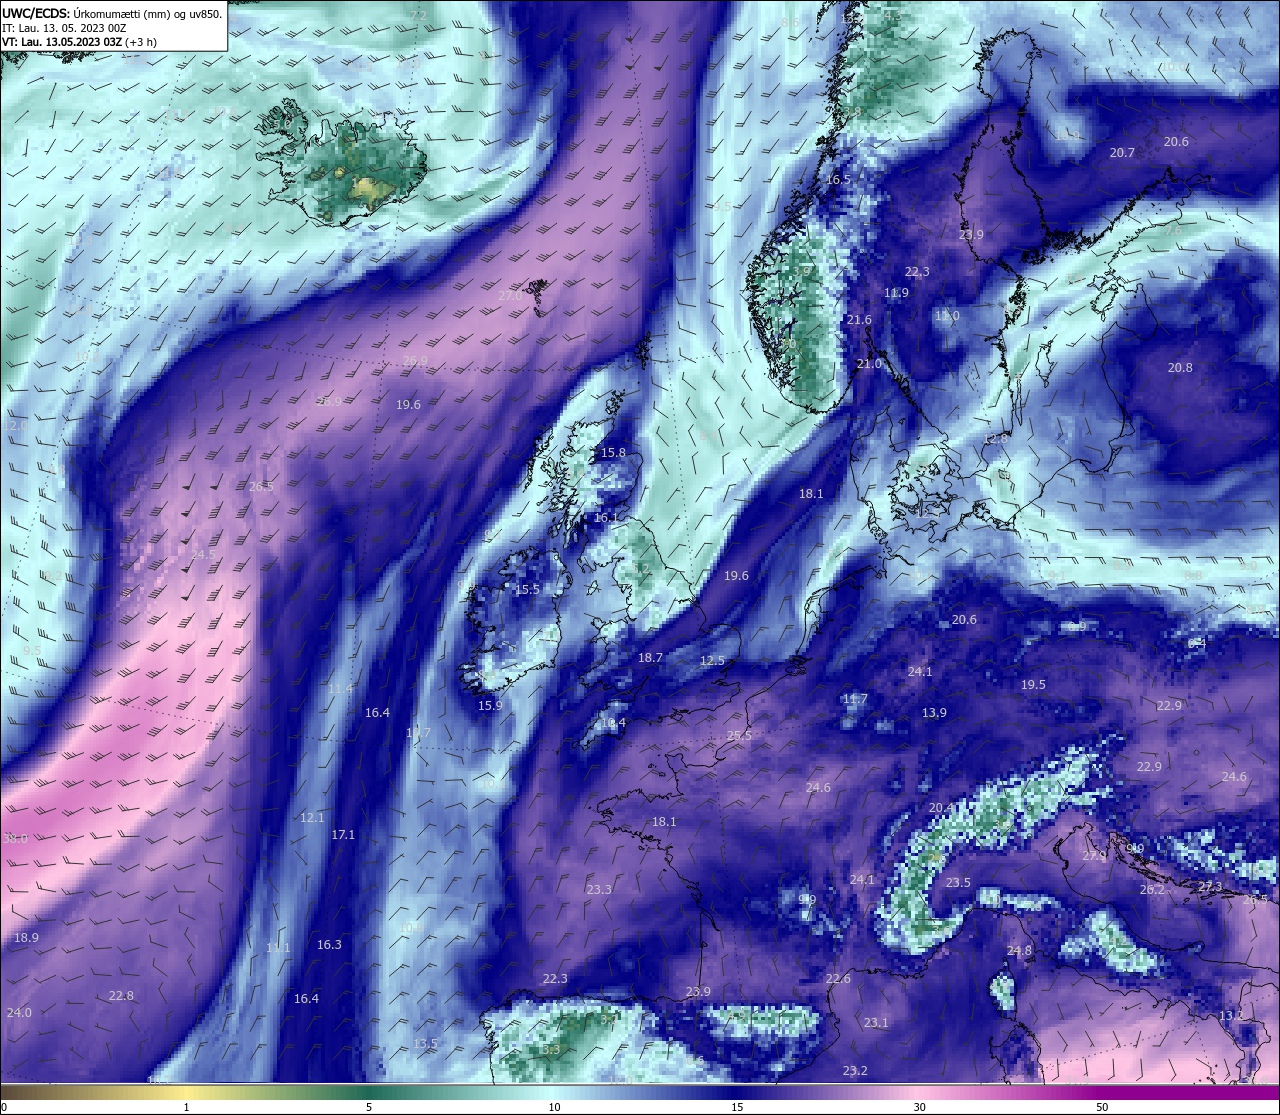
Task: Click the 27.0 value on the map
Action: tap(510, 296)
